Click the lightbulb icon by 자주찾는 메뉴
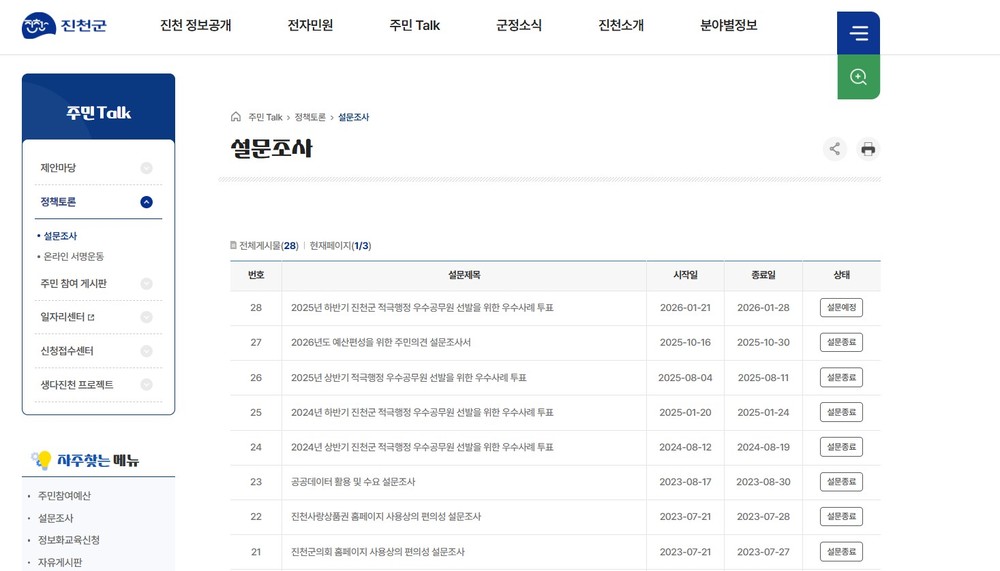This screenshot has width=1000, height=571. pos(42,460)
